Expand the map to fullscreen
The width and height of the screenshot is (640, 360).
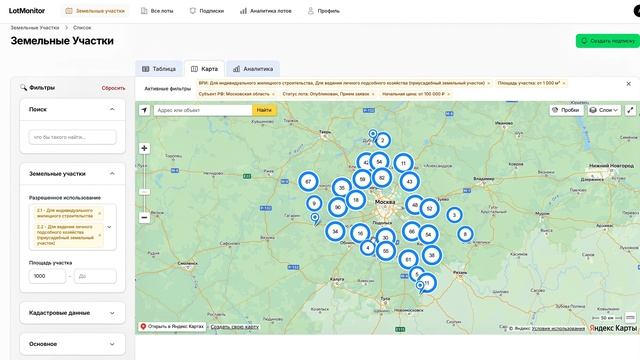[x=631, y=110]
